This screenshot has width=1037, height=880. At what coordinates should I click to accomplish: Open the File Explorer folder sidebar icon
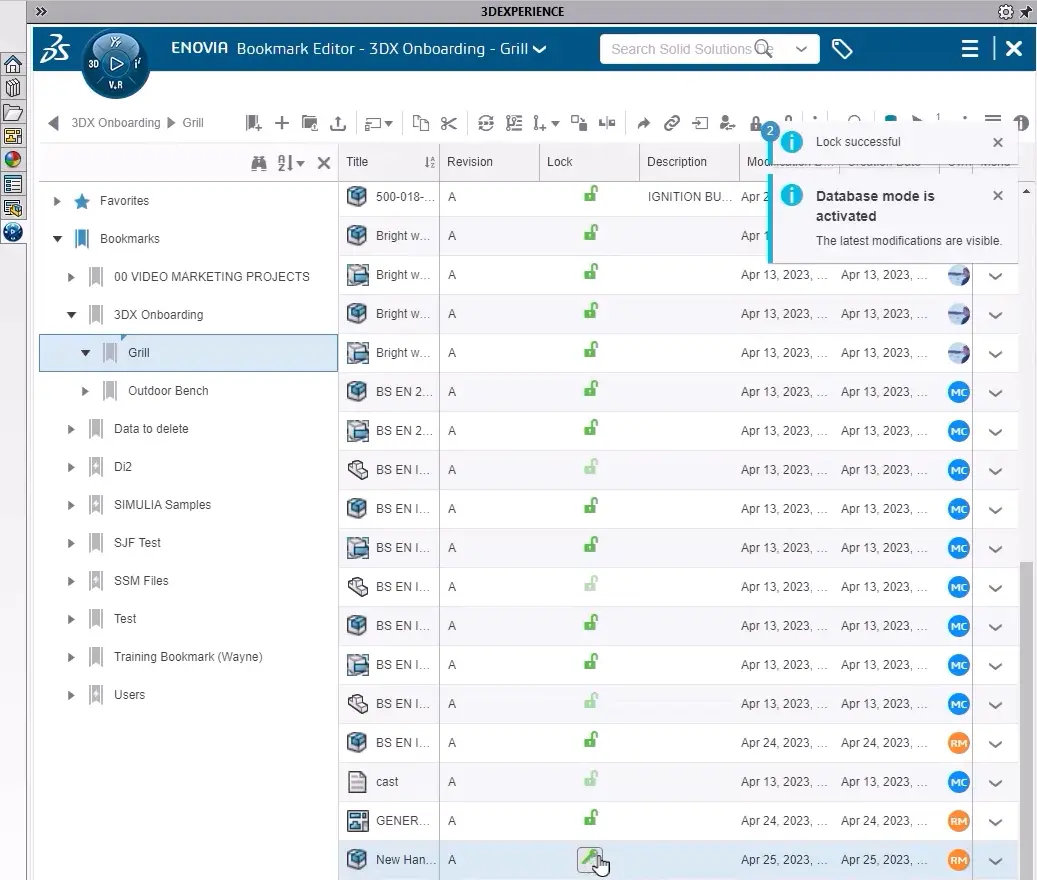(13, 112)
